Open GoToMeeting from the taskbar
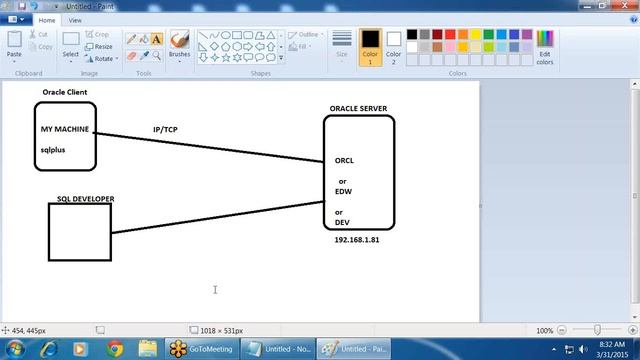The image size is (640, 360). [201, 349]
